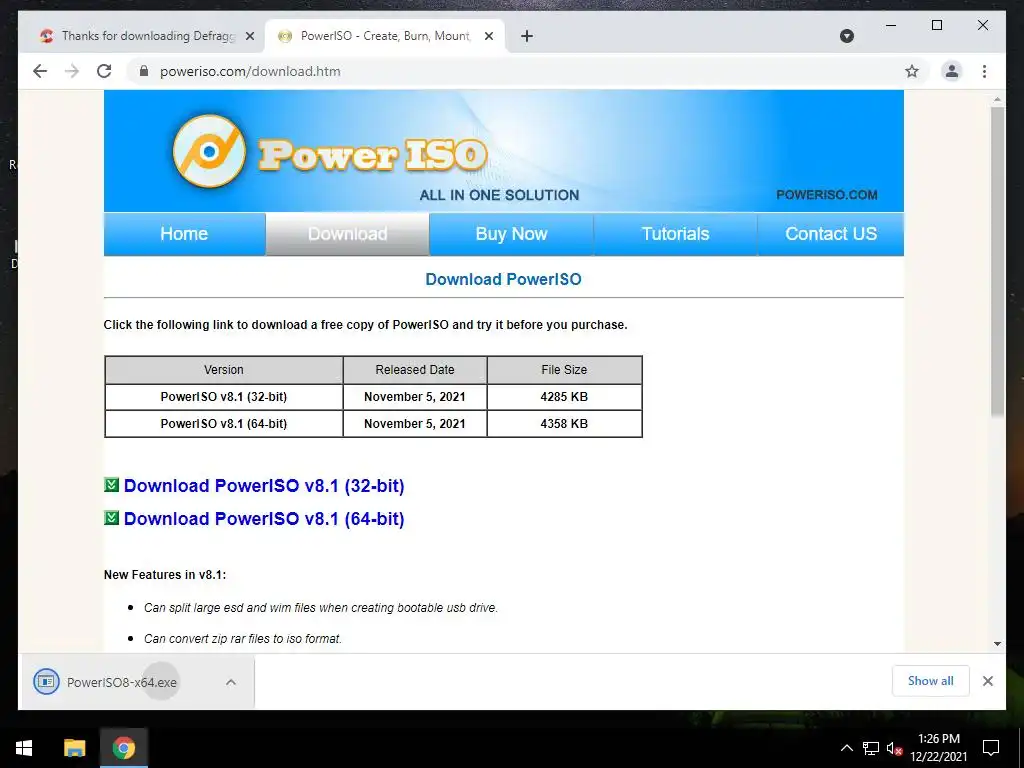The width and height of the screenshot is (1024, 768).
Task: Open the Buy Now nav item
Action: coord(511,234)
